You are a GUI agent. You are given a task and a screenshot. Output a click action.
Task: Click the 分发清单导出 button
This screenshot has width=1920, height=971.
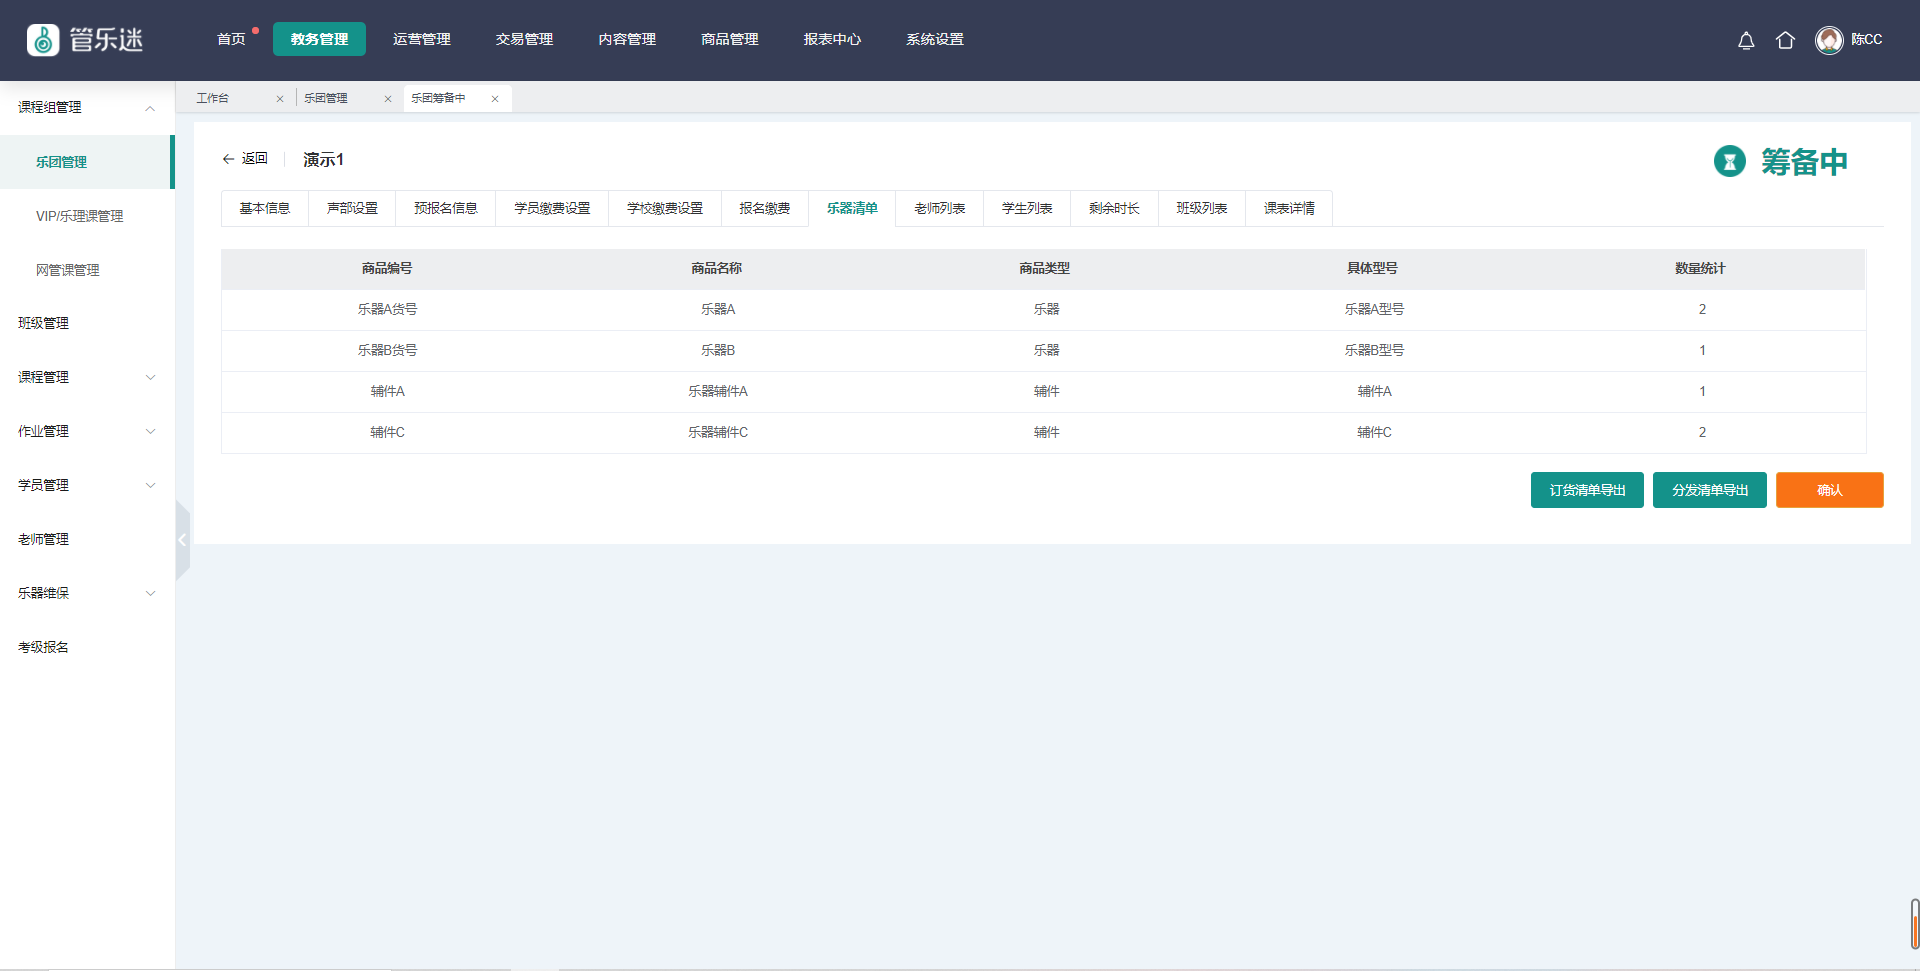1709,490
